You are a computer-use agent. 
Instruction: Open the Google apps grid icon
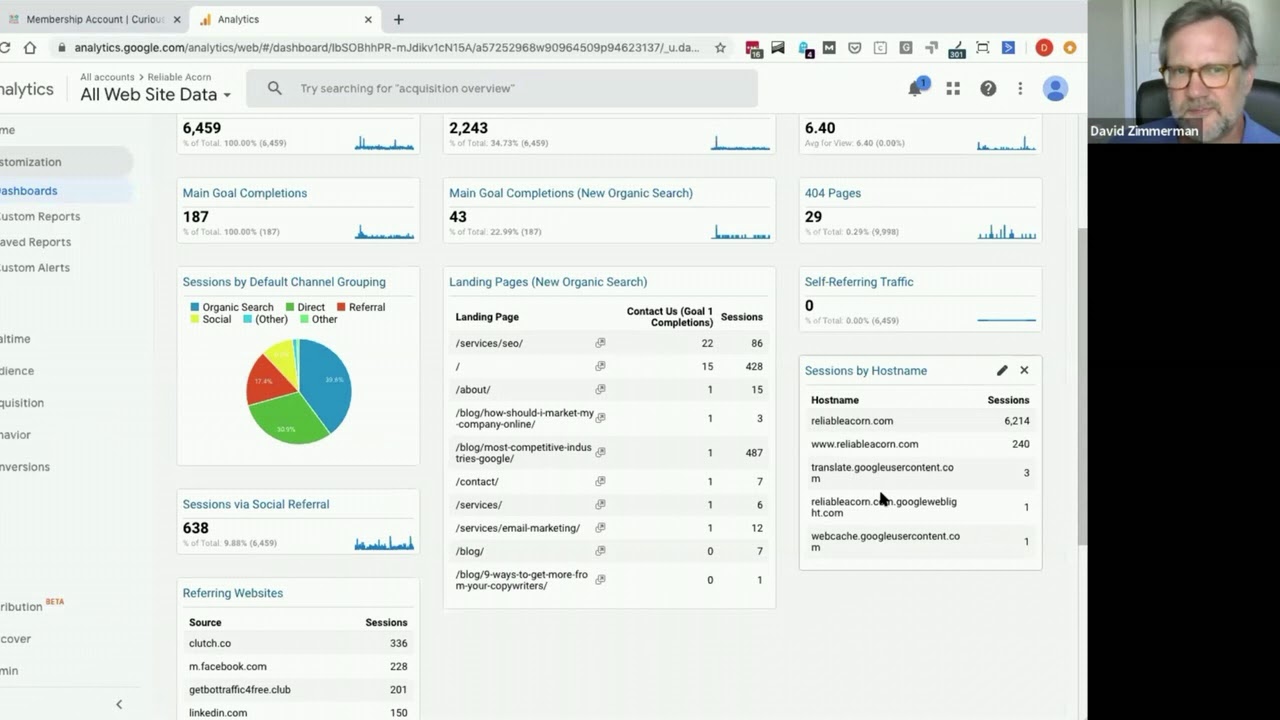coord(953,89)
